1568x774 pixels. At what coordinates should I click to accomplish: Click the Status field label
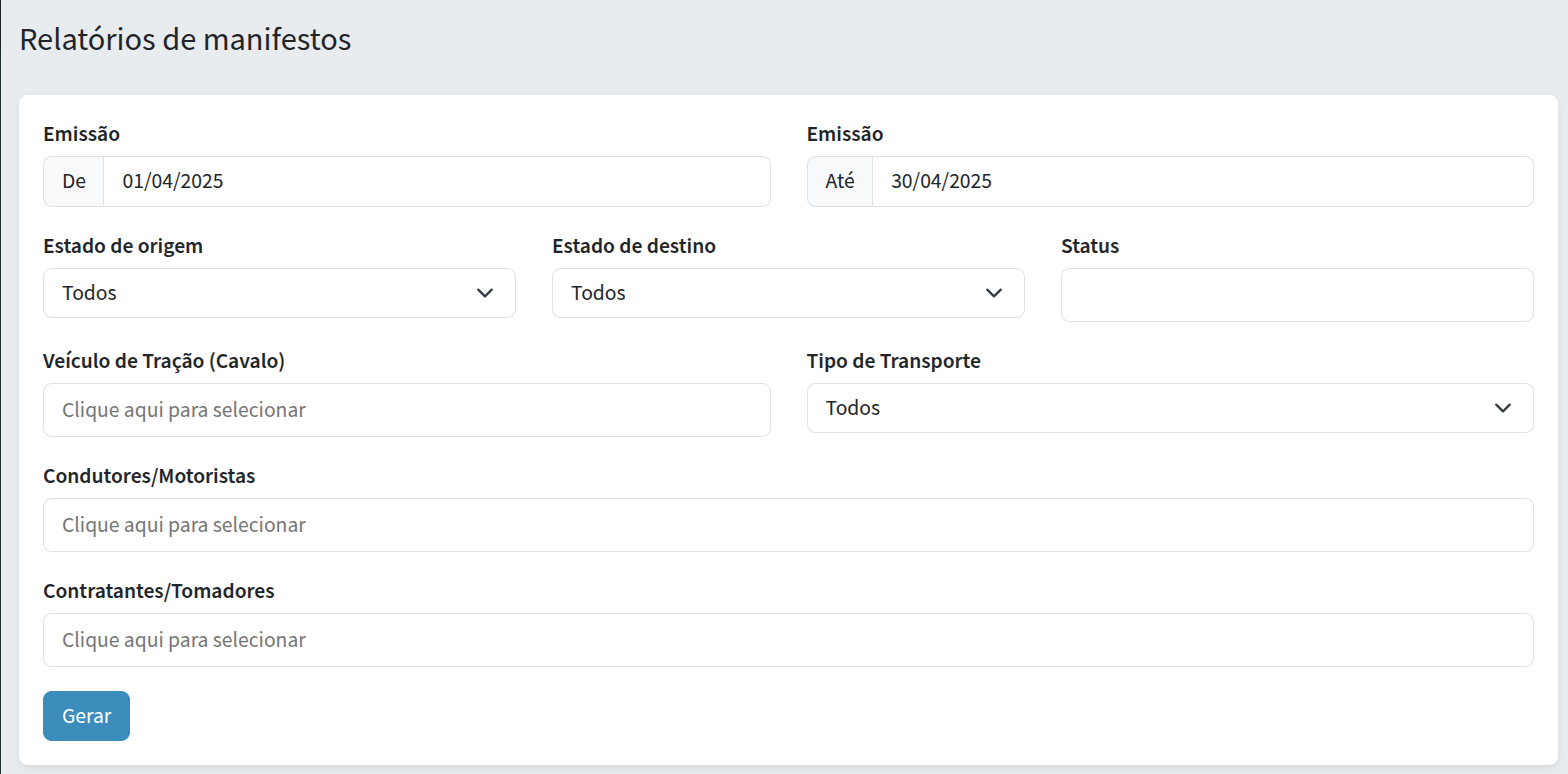(x=1089, y=246)
